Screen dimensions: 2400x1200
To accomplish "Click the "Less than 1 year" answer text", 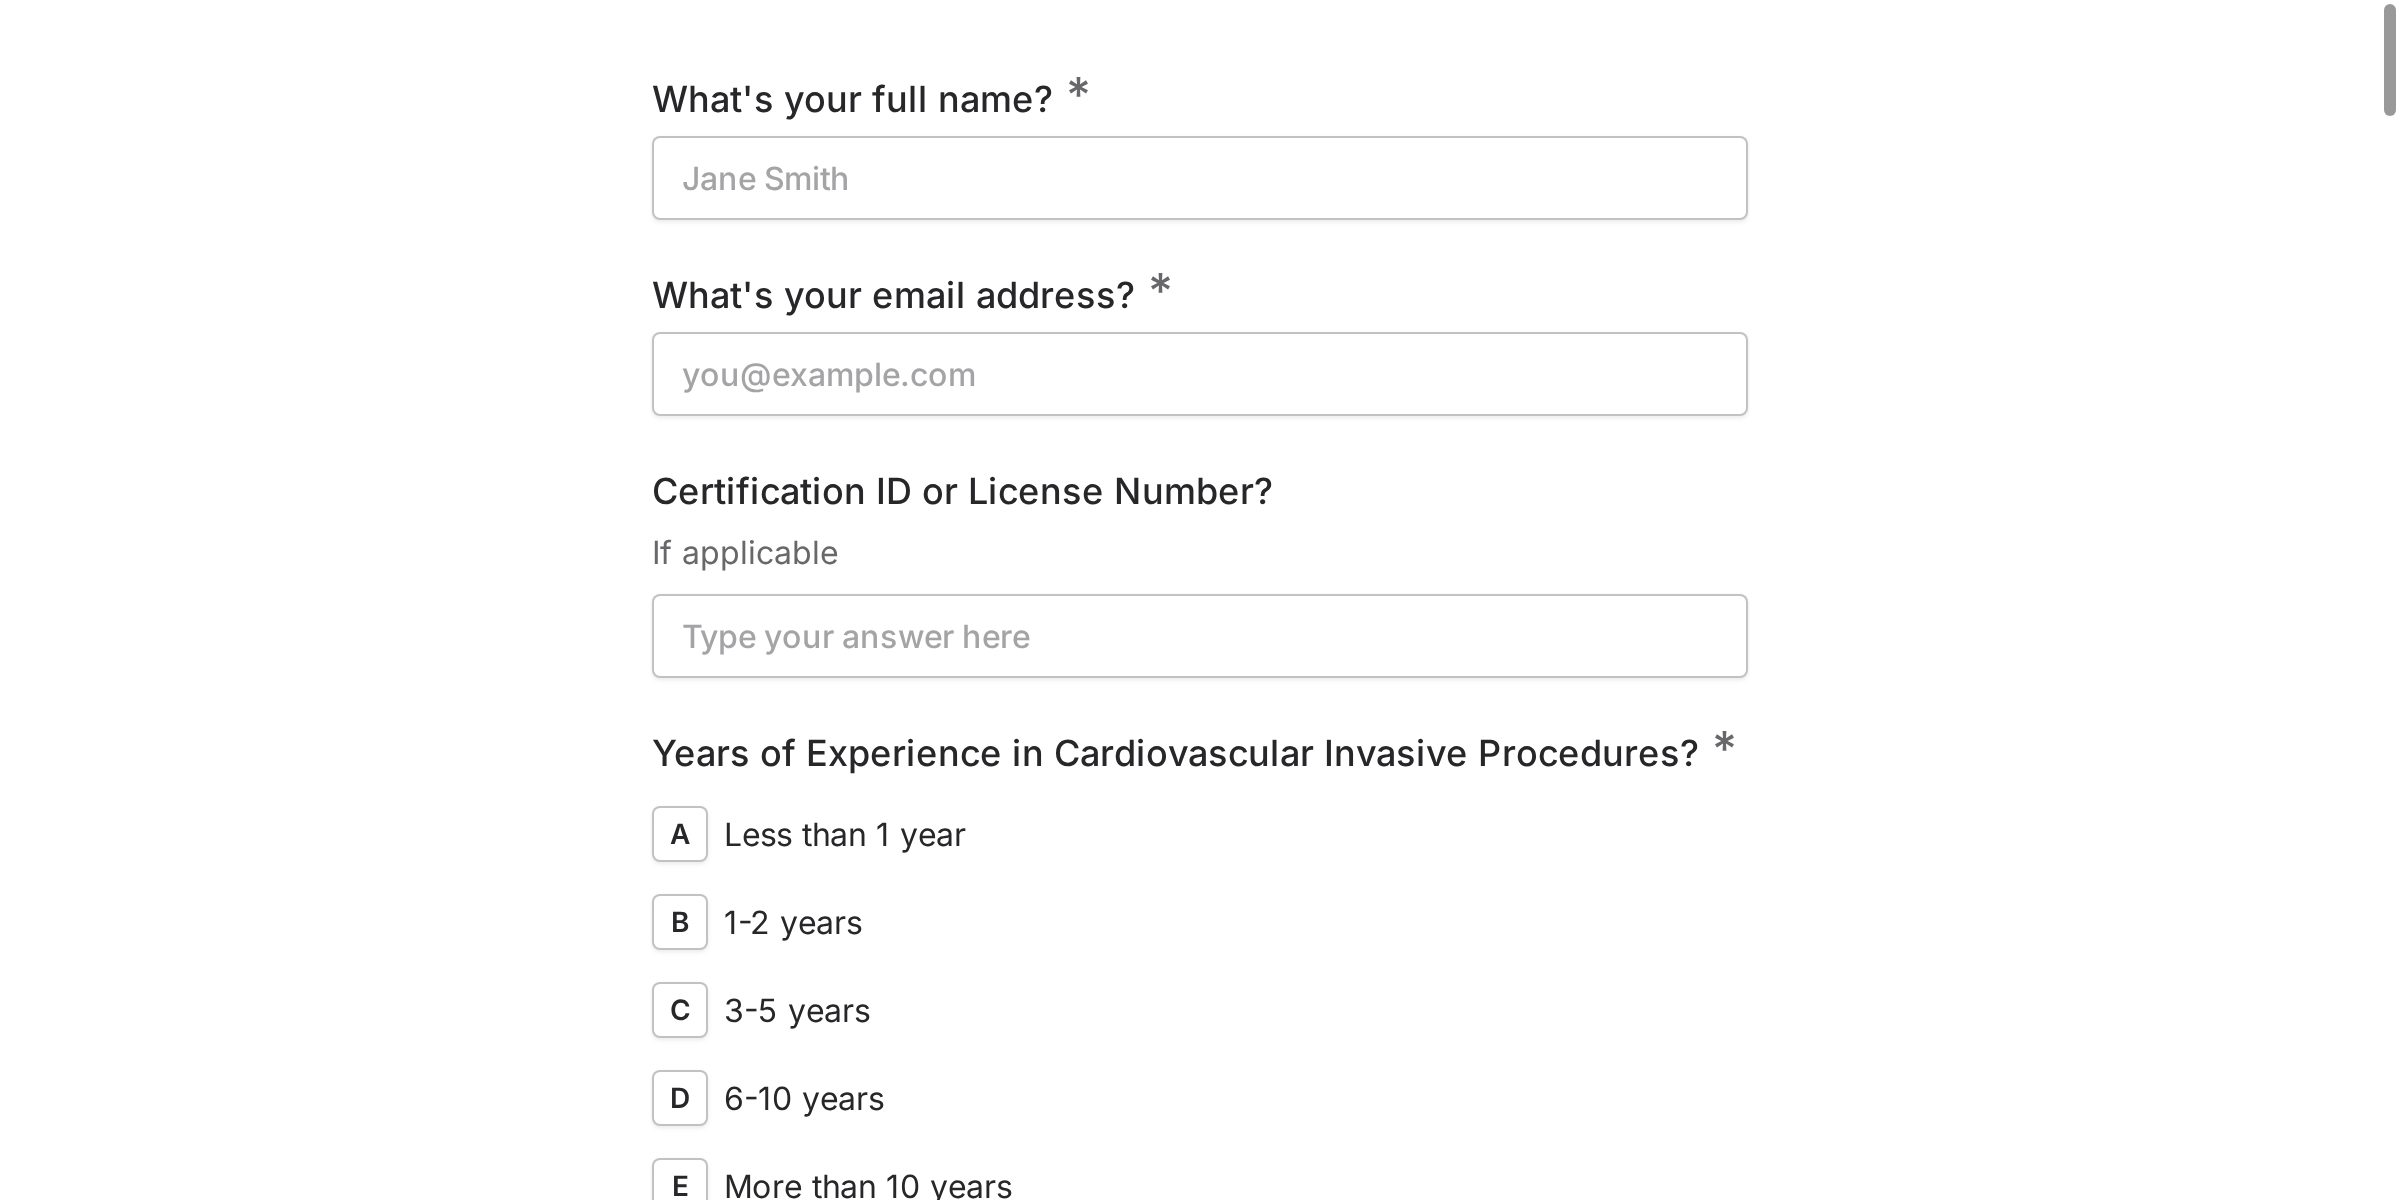I will pyautogui.click(x=844, y=835).
